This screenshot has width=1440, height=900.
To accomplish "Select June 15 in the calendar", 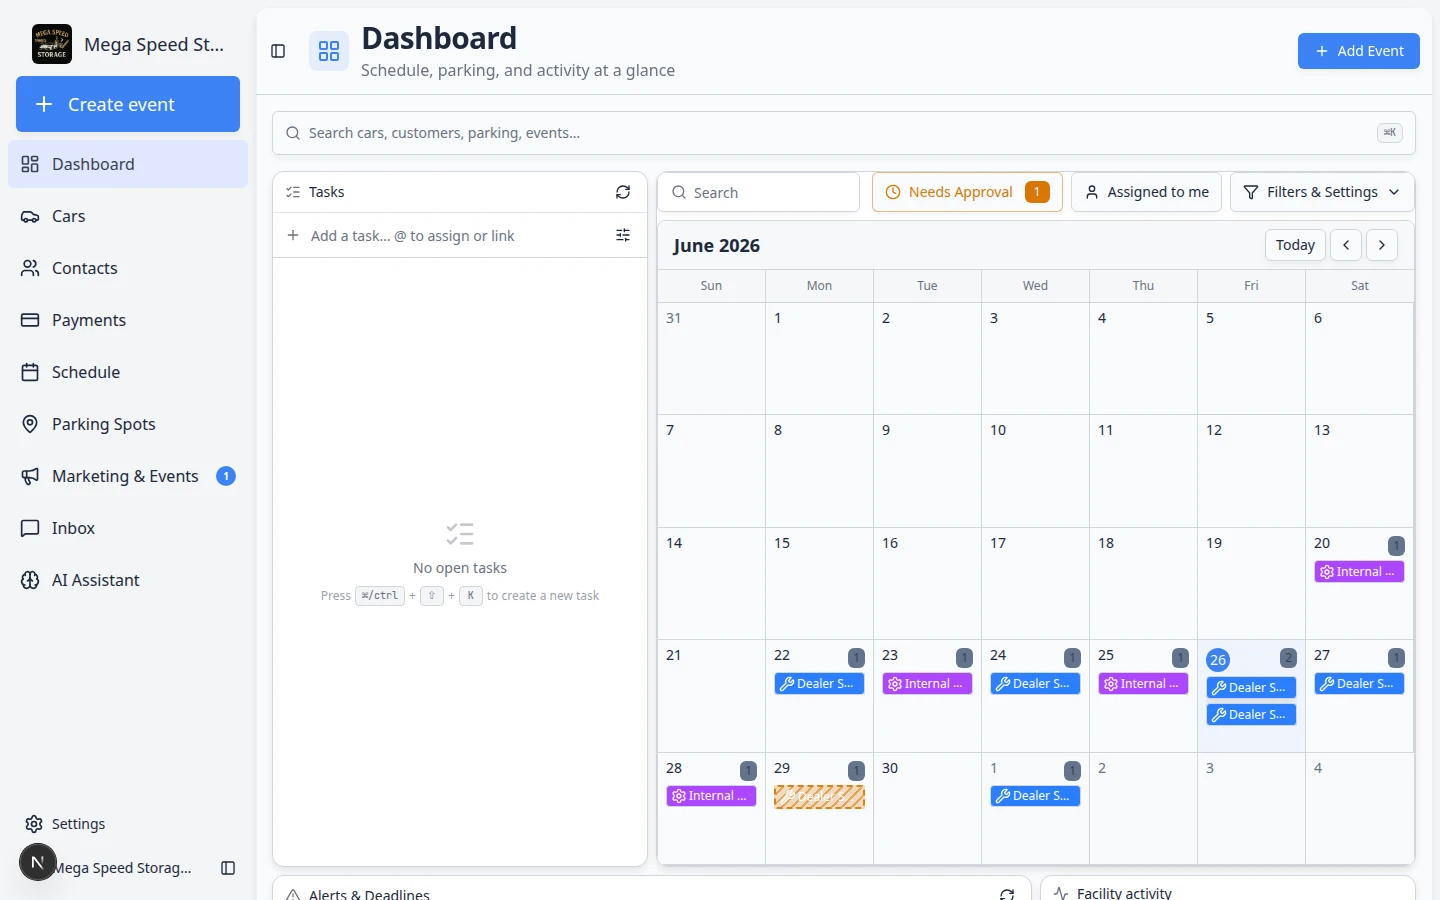I will point(819,583).
